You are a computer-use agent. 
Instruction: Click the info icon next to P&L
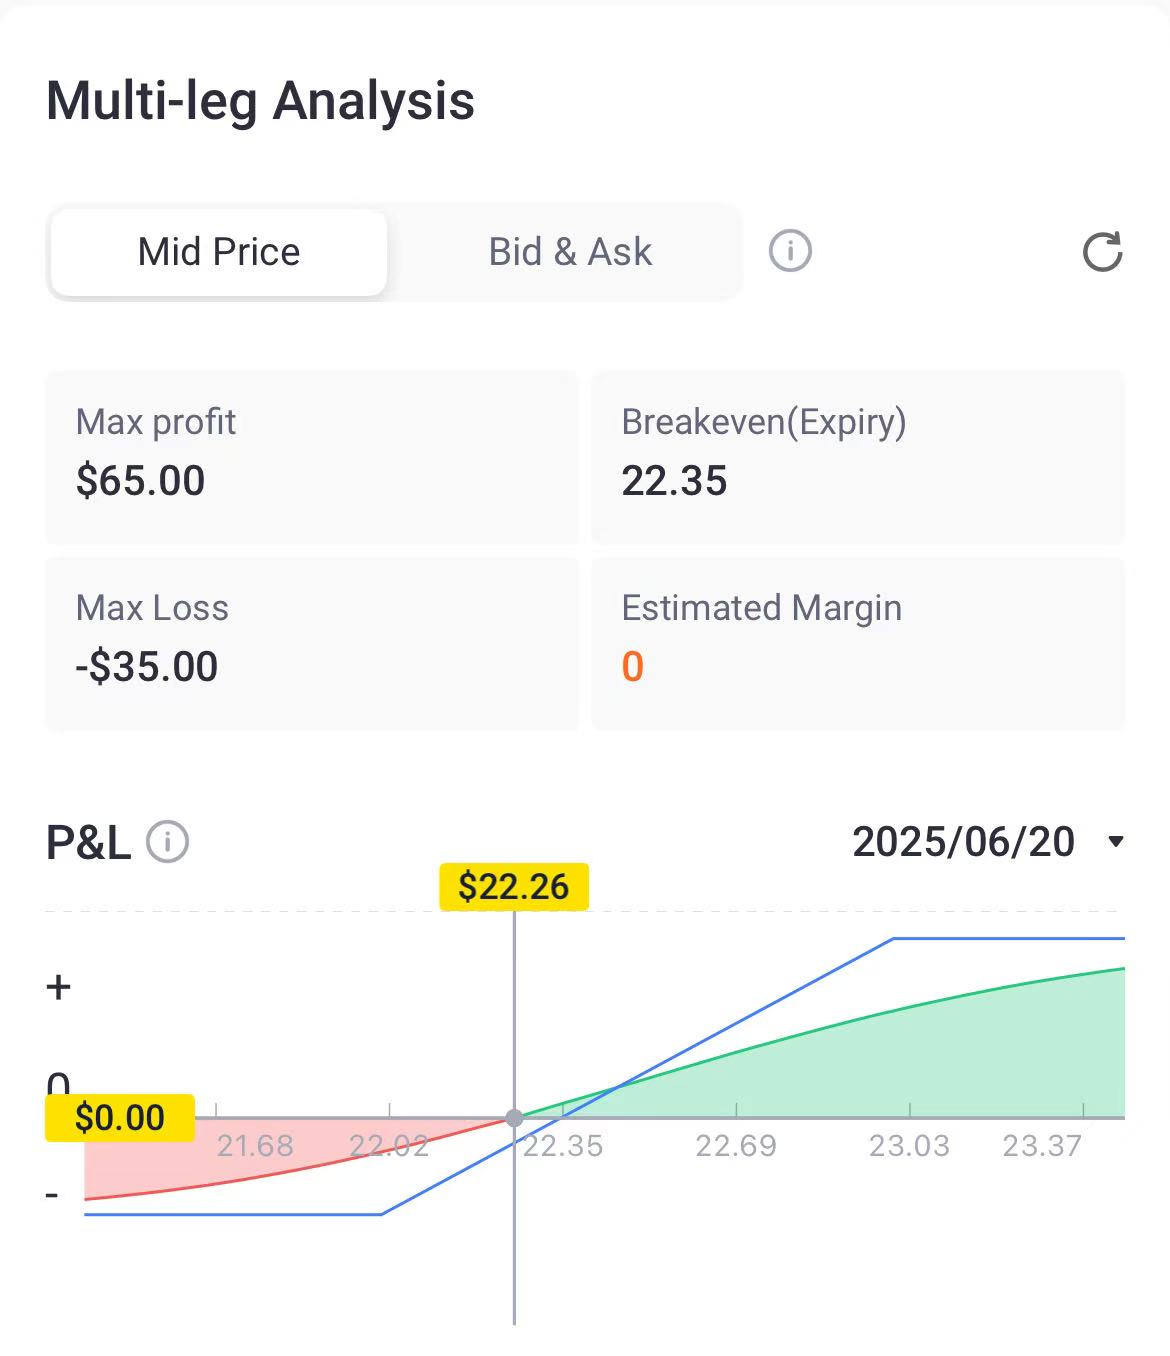click(x=167, y=842)
